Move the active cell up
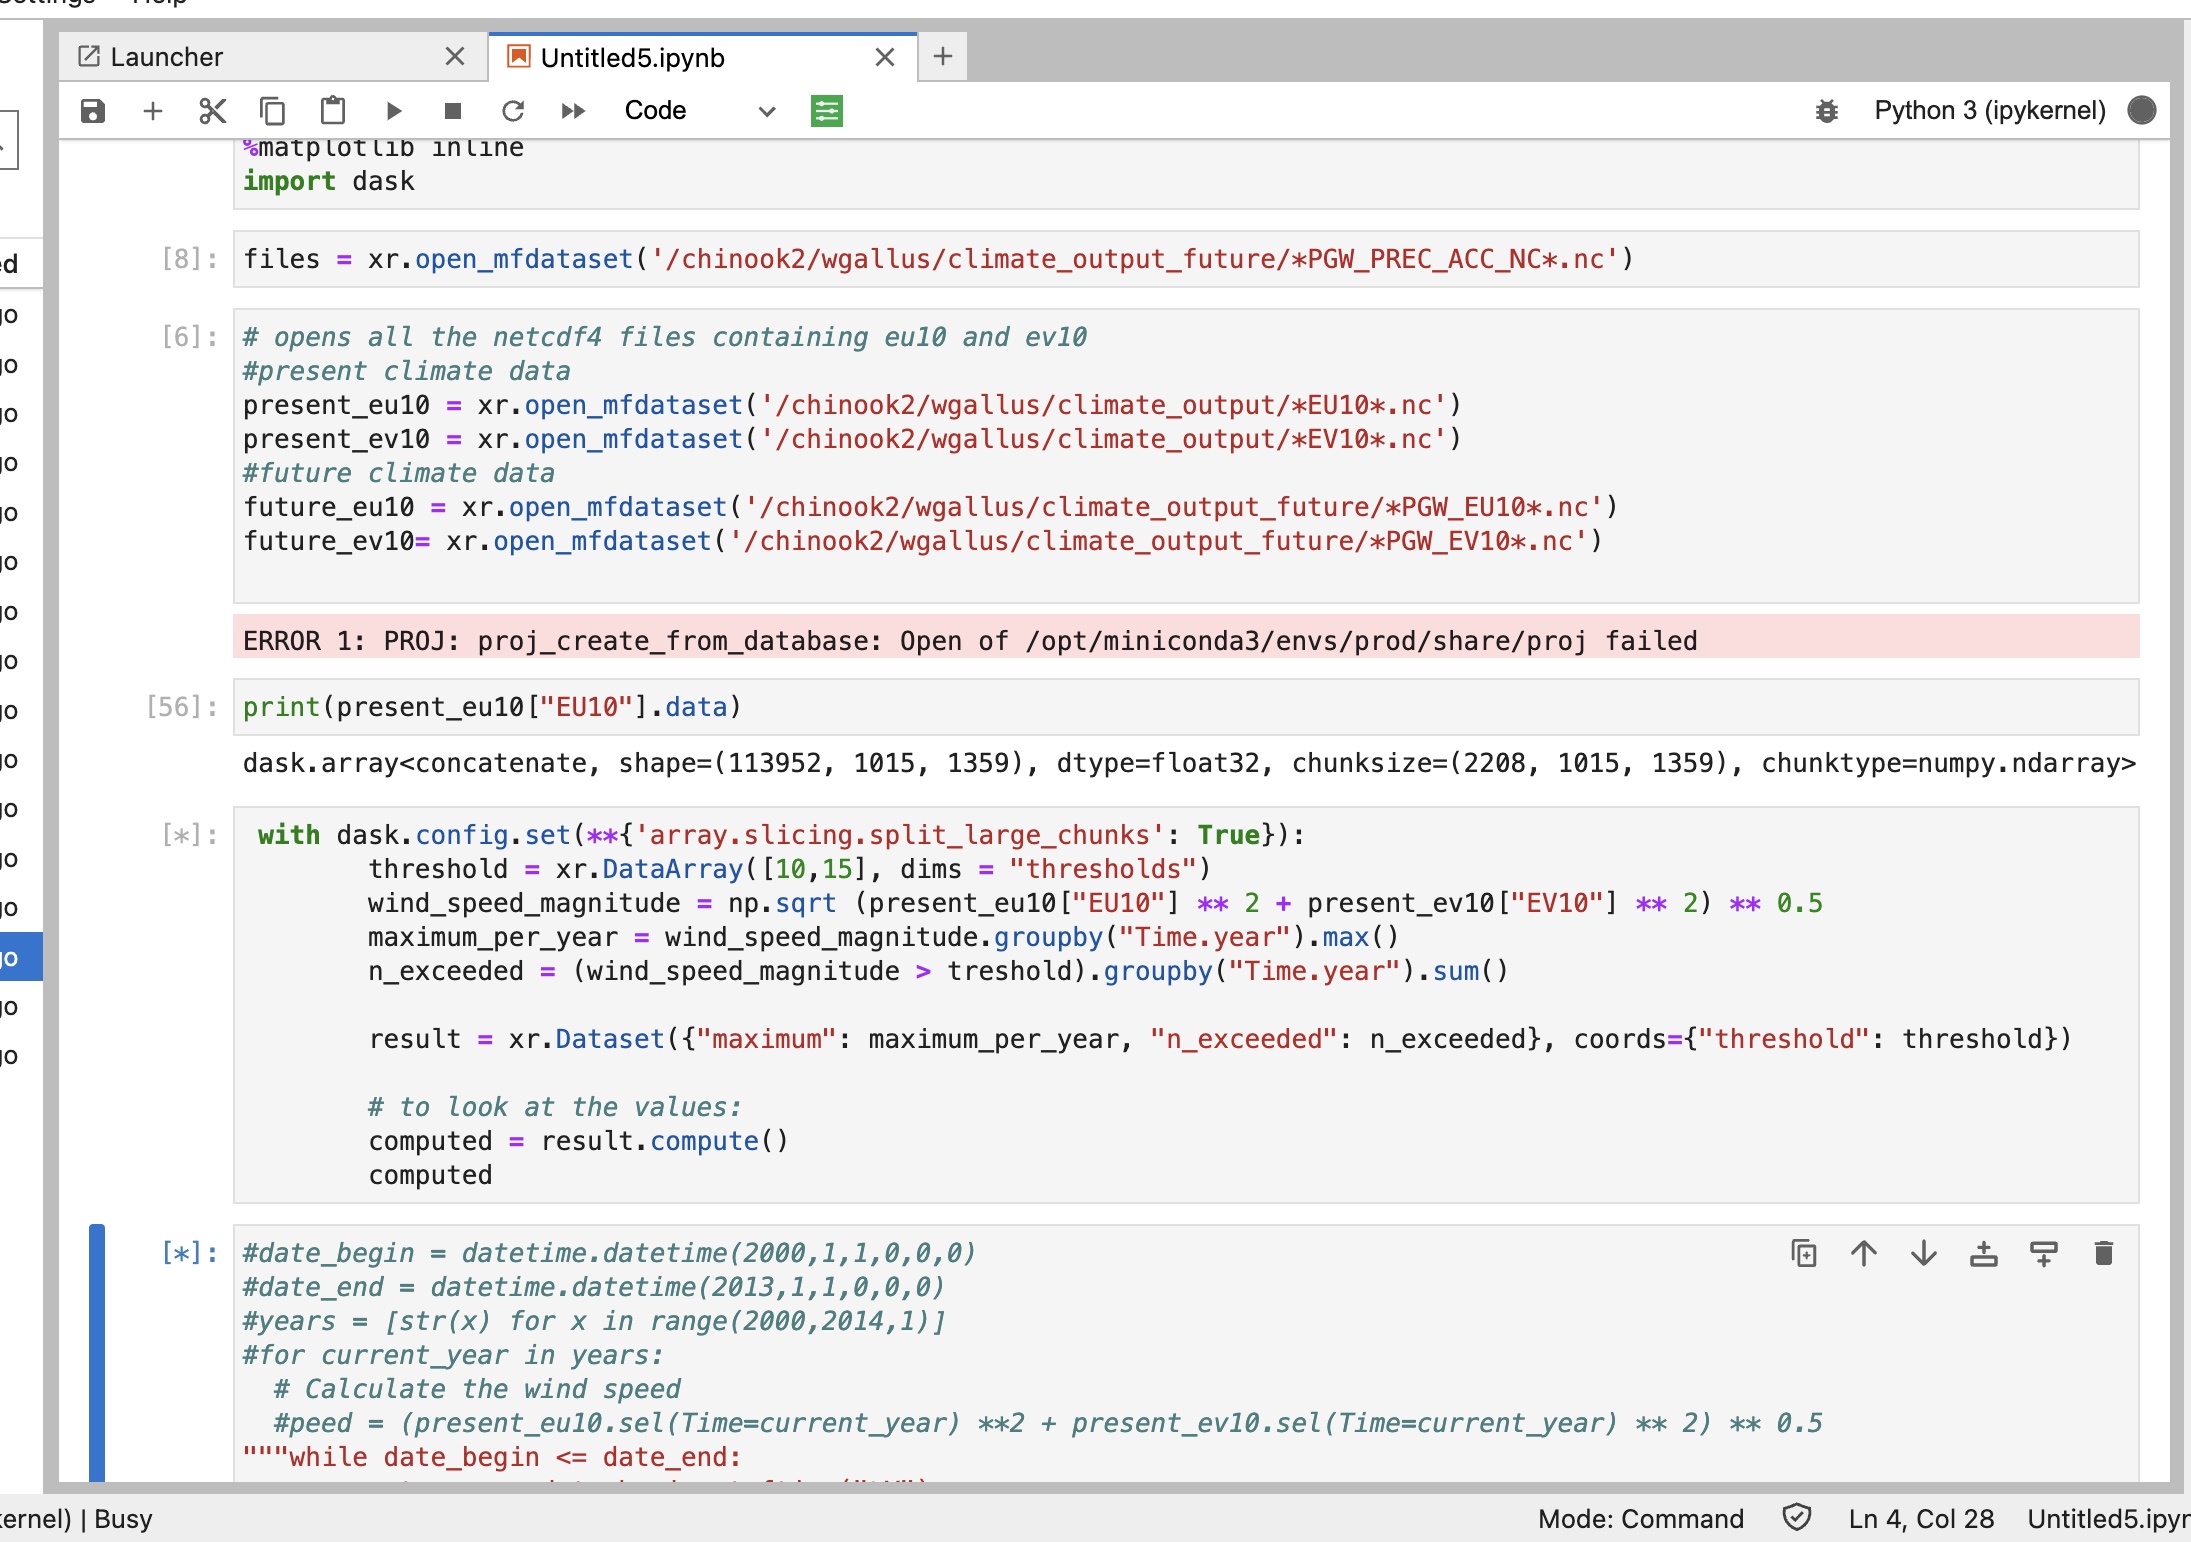This screenshot has height=1542, width=2191. tap(1864, 1253)
